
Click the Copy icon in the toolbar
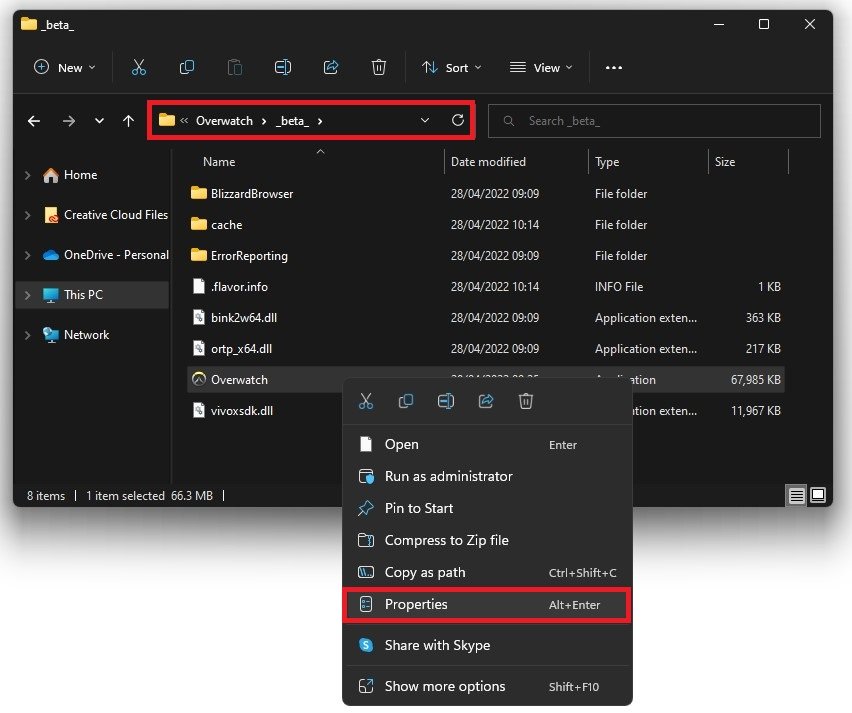point(187,67)
